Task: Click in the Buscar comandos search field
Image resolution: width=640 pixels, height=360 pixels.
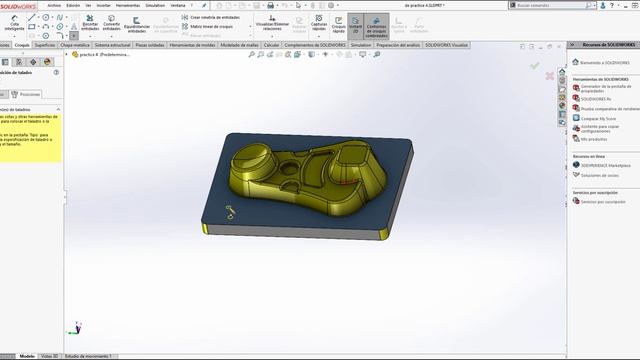Action: pyautogui.click(x=549, y=5)
